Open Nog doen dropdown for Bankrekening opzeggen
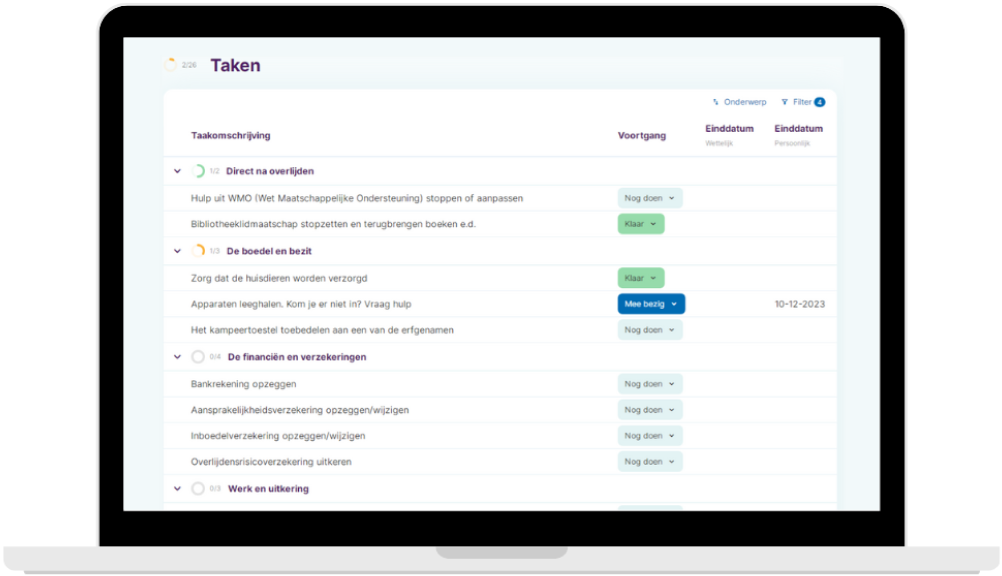Image resolution: width=1002 pixels, height=576 pixels. coord(650,384)
